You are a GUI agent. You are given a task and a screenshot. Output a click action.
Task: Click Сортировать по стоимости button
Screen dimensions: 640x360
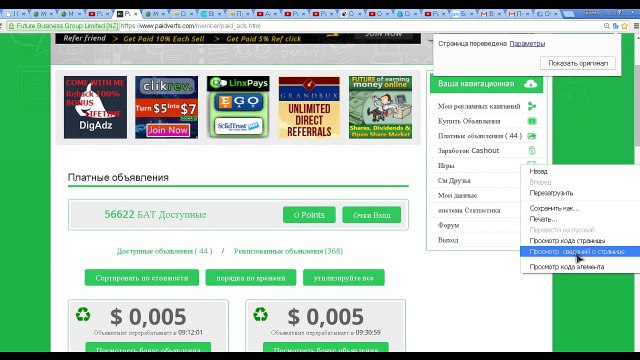point(142,278)
